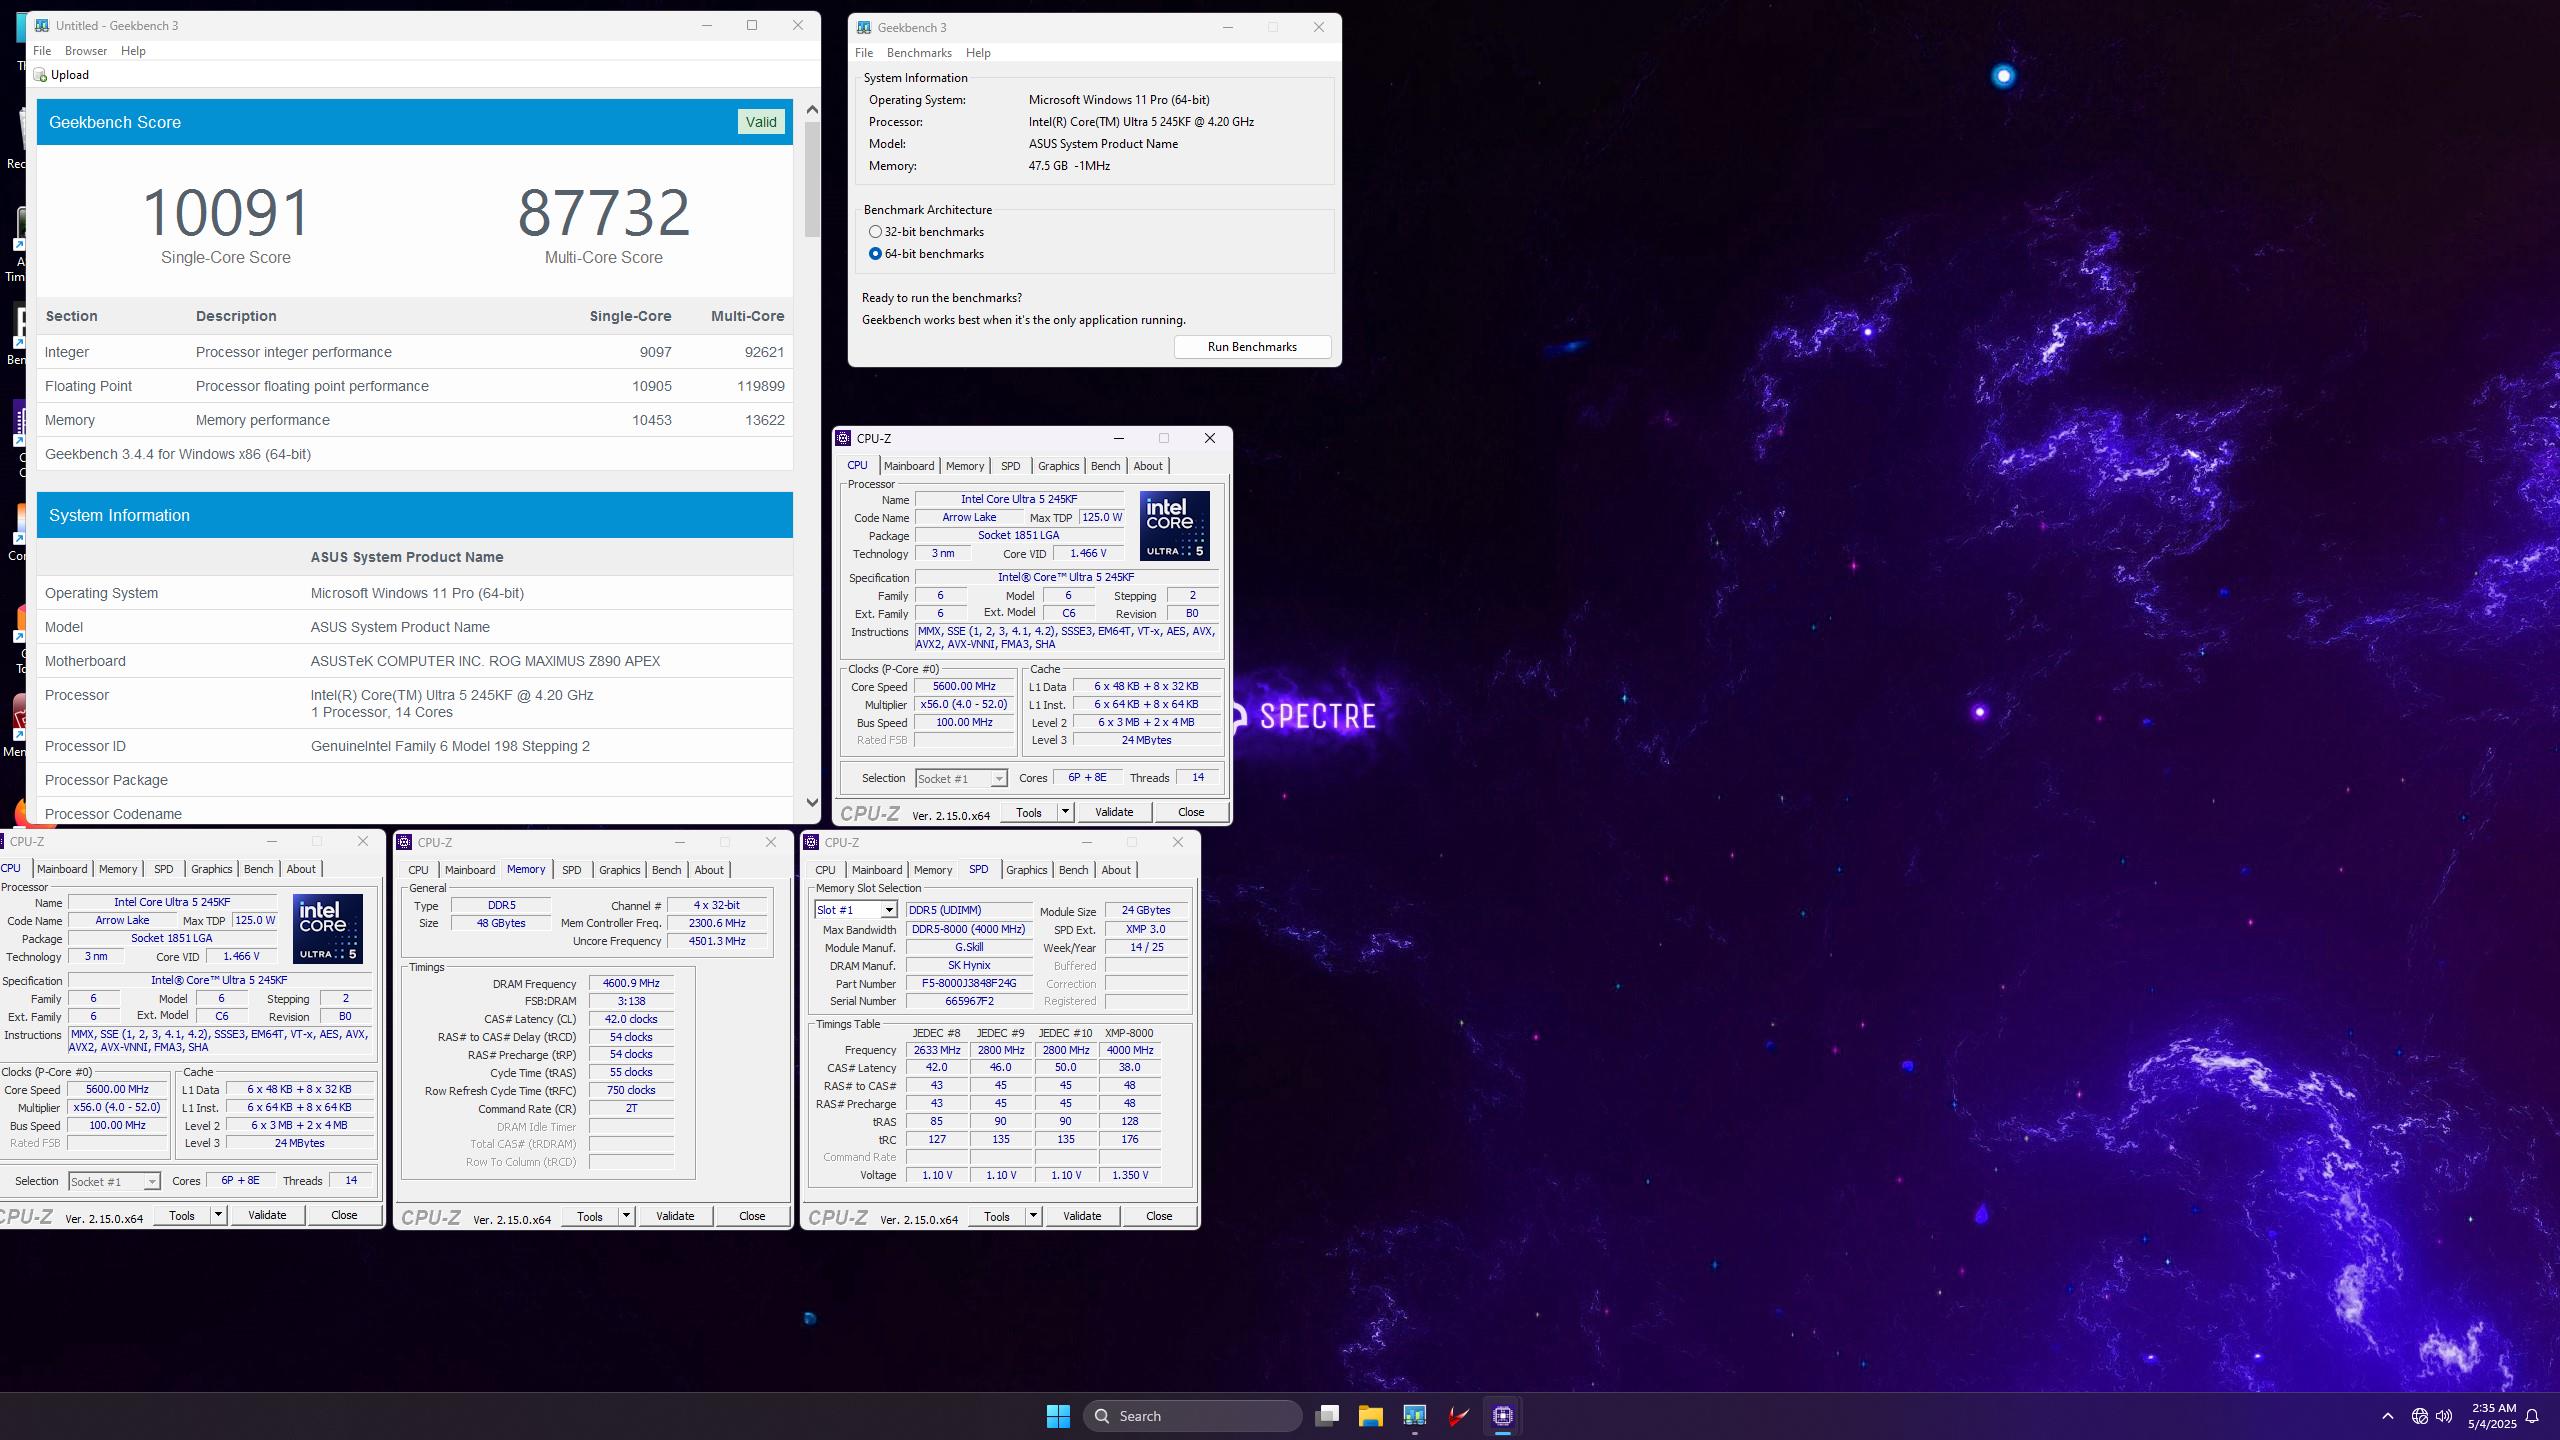Image resolution: width=2560 pixels, height=1440 pixels.
Task: Open Tools dropdown arrow in lower-left CPU-Z
Action: coord(218,1215)
